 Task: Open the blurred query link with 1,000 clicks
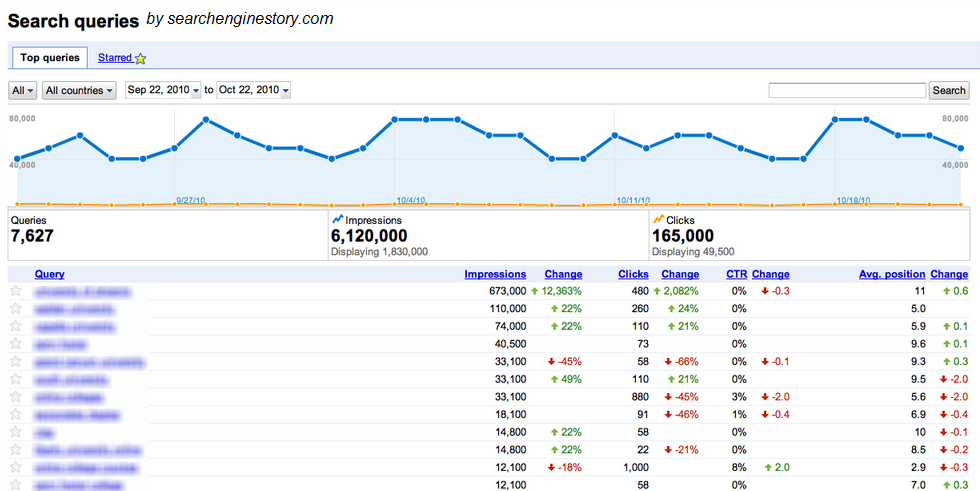pos(86,468)
